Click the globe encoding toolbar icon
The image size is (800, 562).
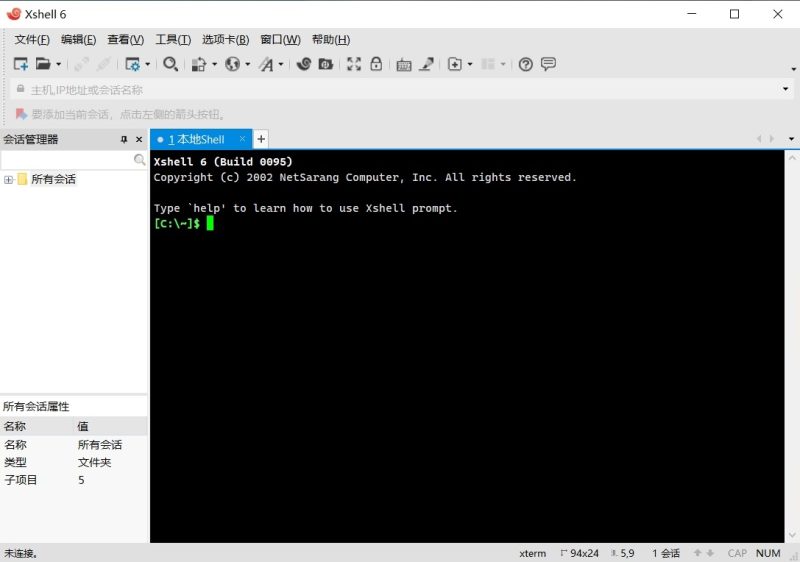pos(233,64)
